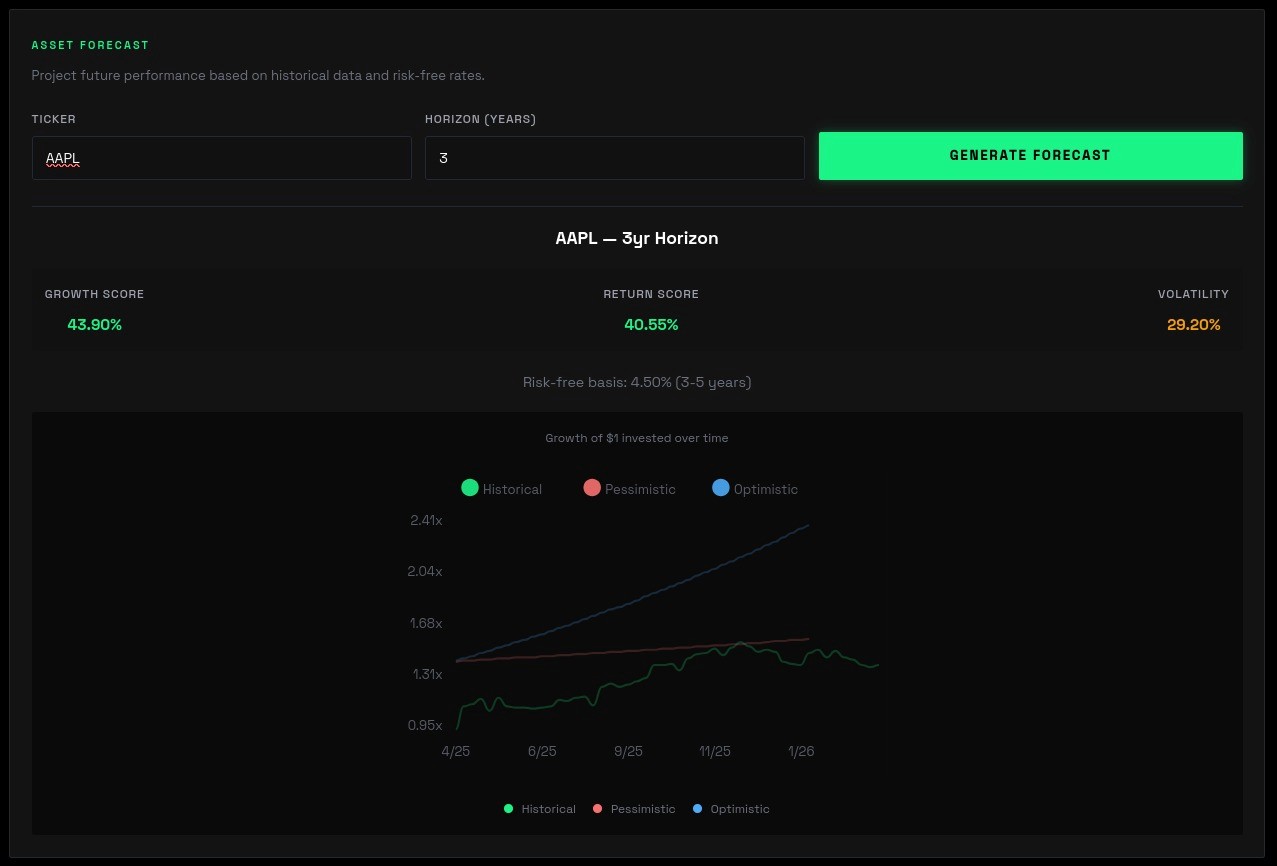
Task: Click the 1/26 x-axis date label
Action: click(801, 751)
